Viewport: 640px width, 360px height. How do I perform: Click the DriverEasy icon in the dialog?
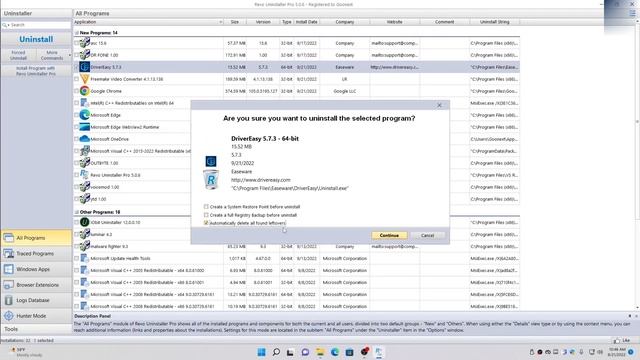coord(211,161)
